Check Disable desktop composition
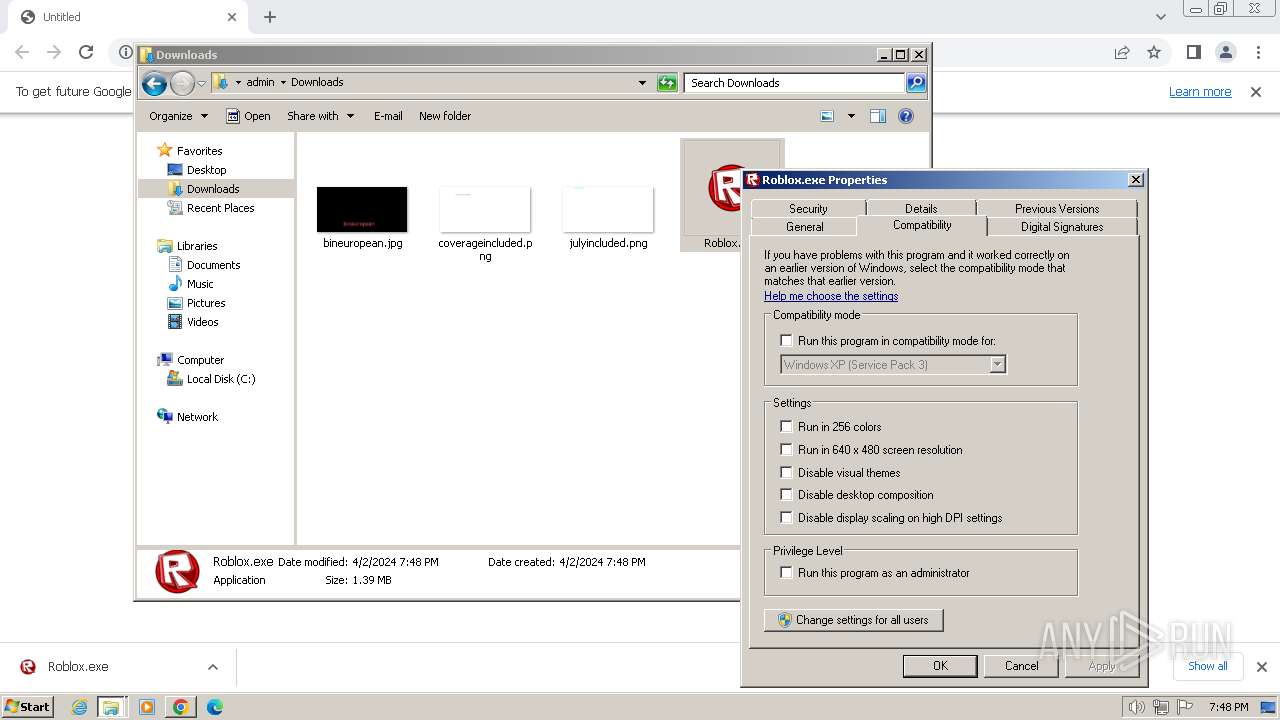Viewport: 1280px width, 720px height. point(786,495)
